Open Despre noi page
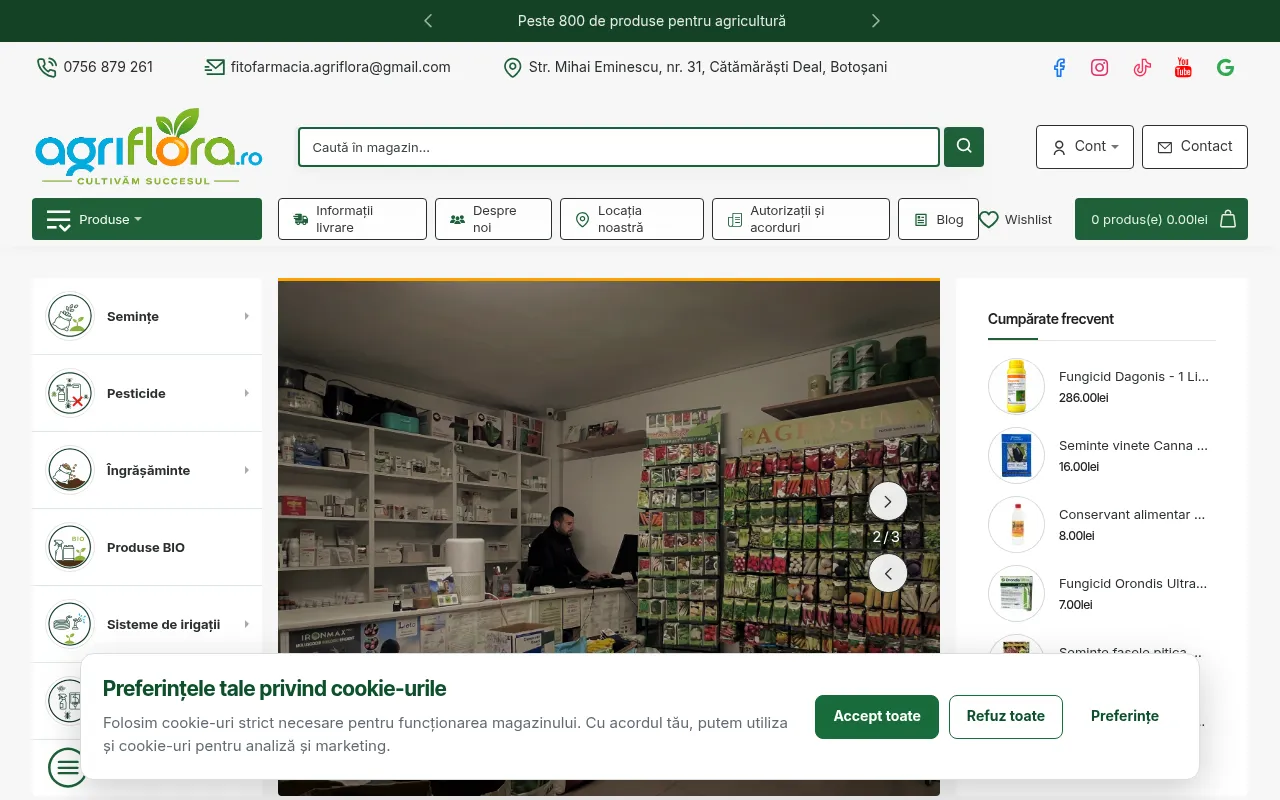The width and height of the screenshot is (1280, 800). point(493,219)
